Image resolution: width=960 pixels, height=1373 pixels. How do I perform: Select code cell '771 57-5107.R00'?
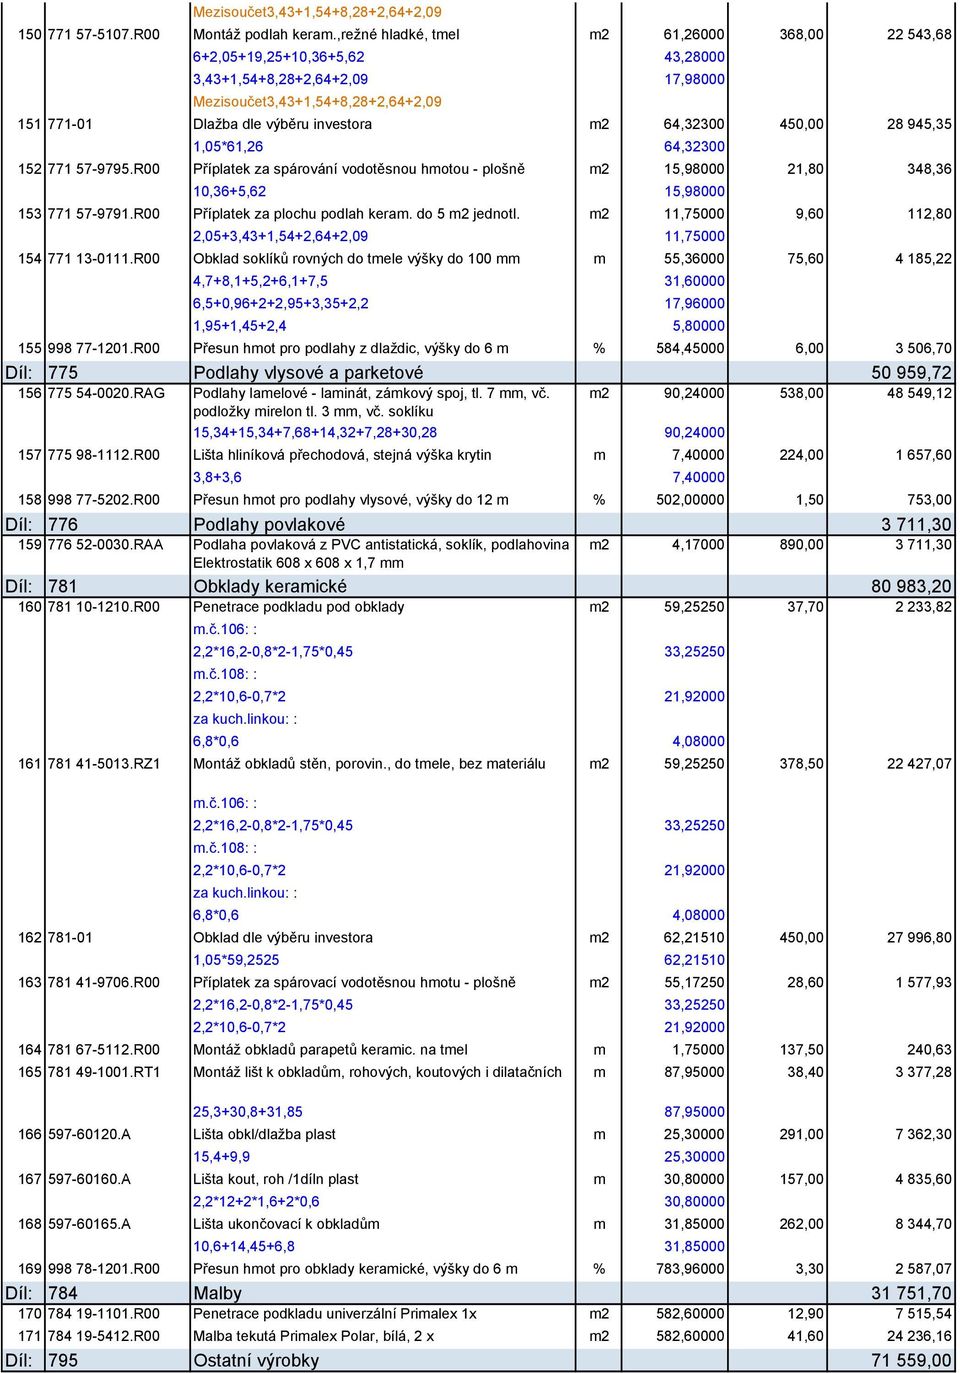[x=103, y=34]
